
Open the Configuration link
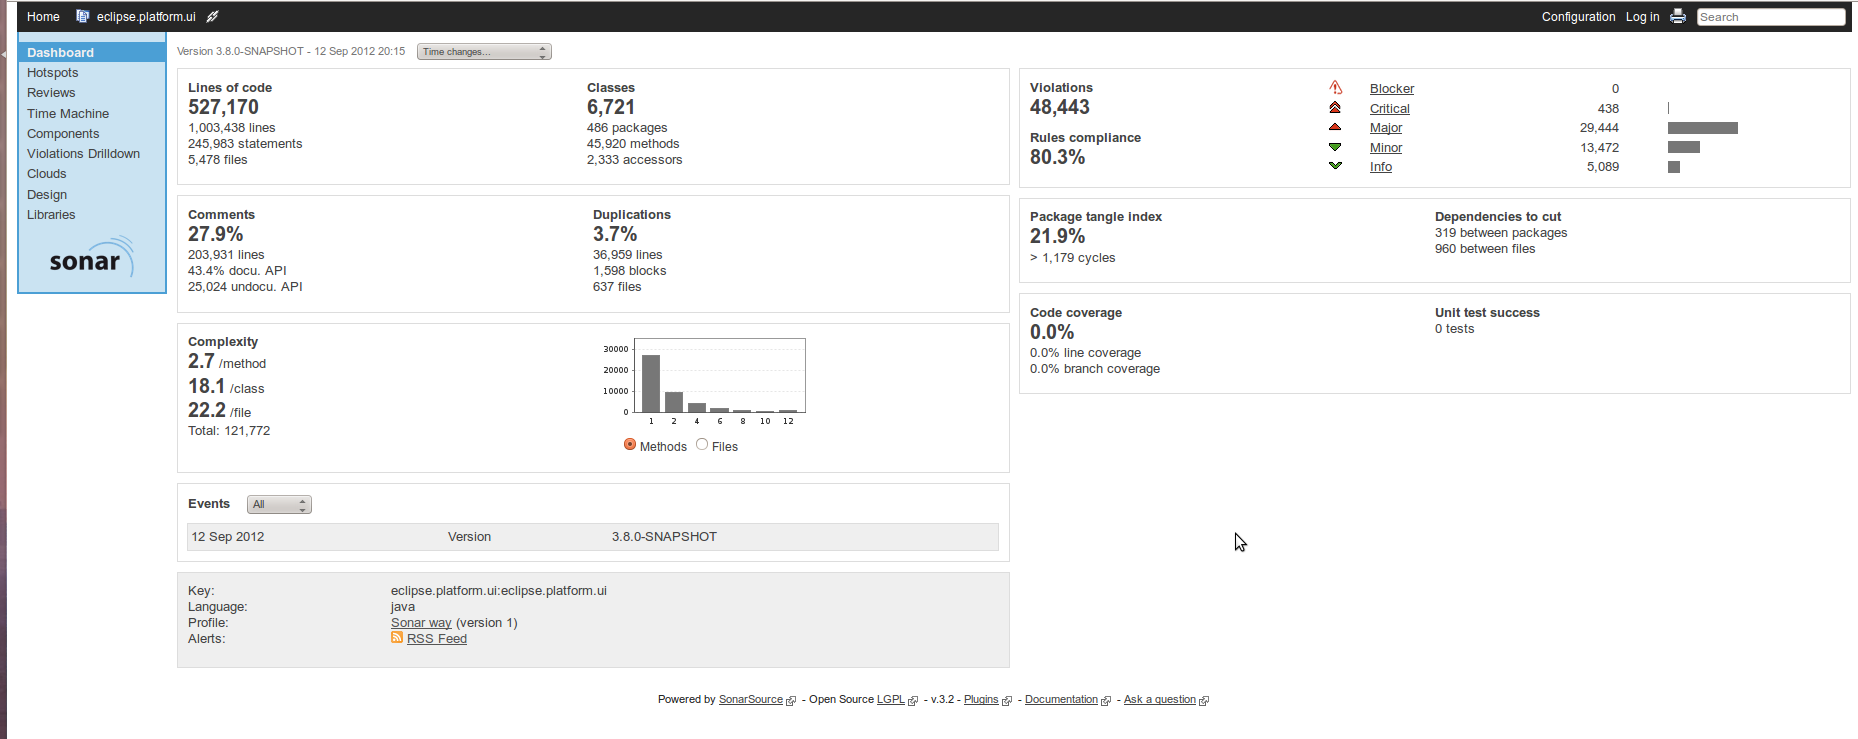coord(1578,17)
